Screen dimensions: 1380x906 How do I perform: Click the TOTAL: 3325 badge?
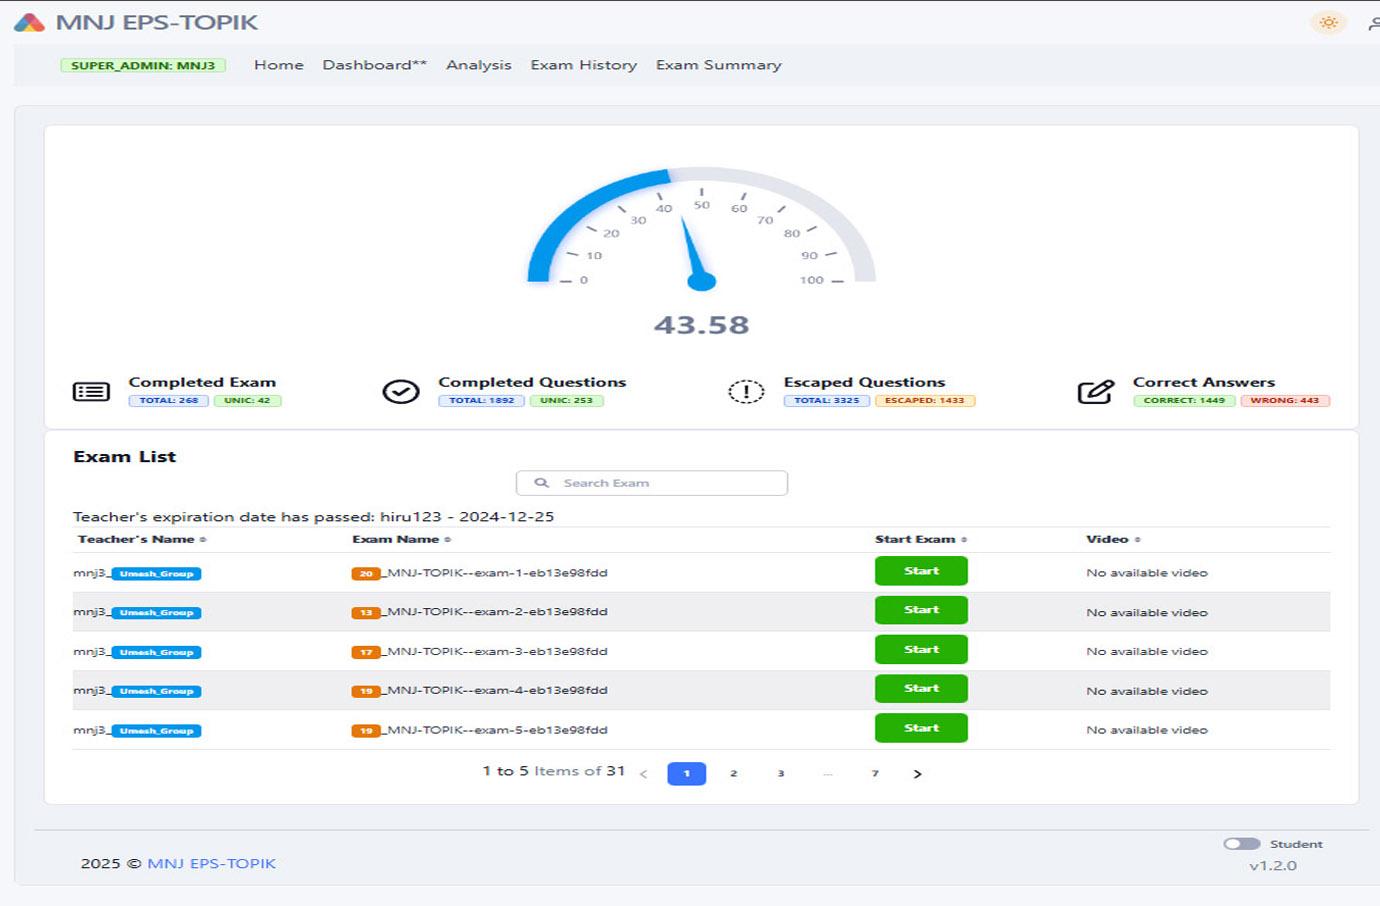coord(826,401)
